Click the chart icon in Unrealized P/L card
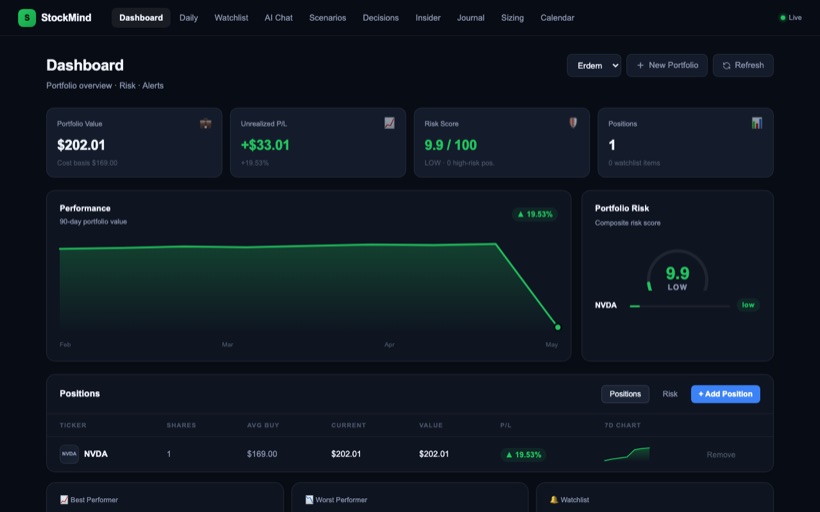The height and width of the screenshot is (512, 820). tap(390, 123)
